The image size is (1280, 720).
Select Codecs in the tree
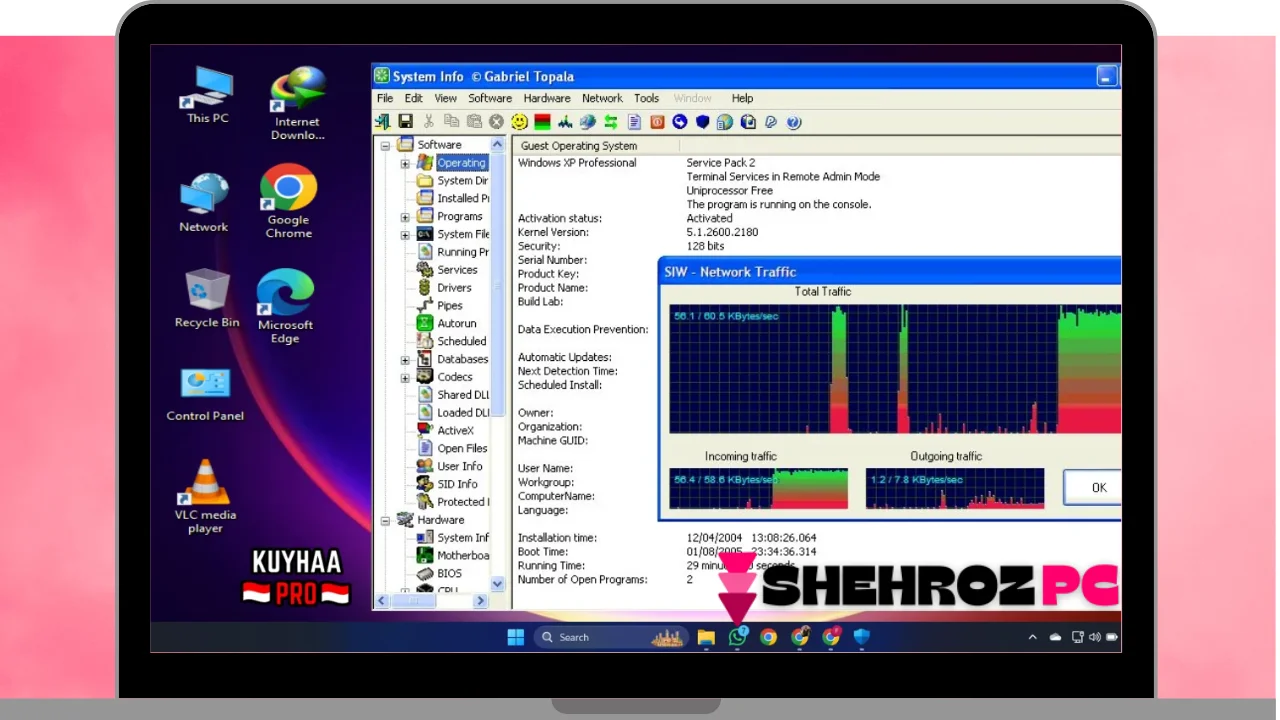455,377
